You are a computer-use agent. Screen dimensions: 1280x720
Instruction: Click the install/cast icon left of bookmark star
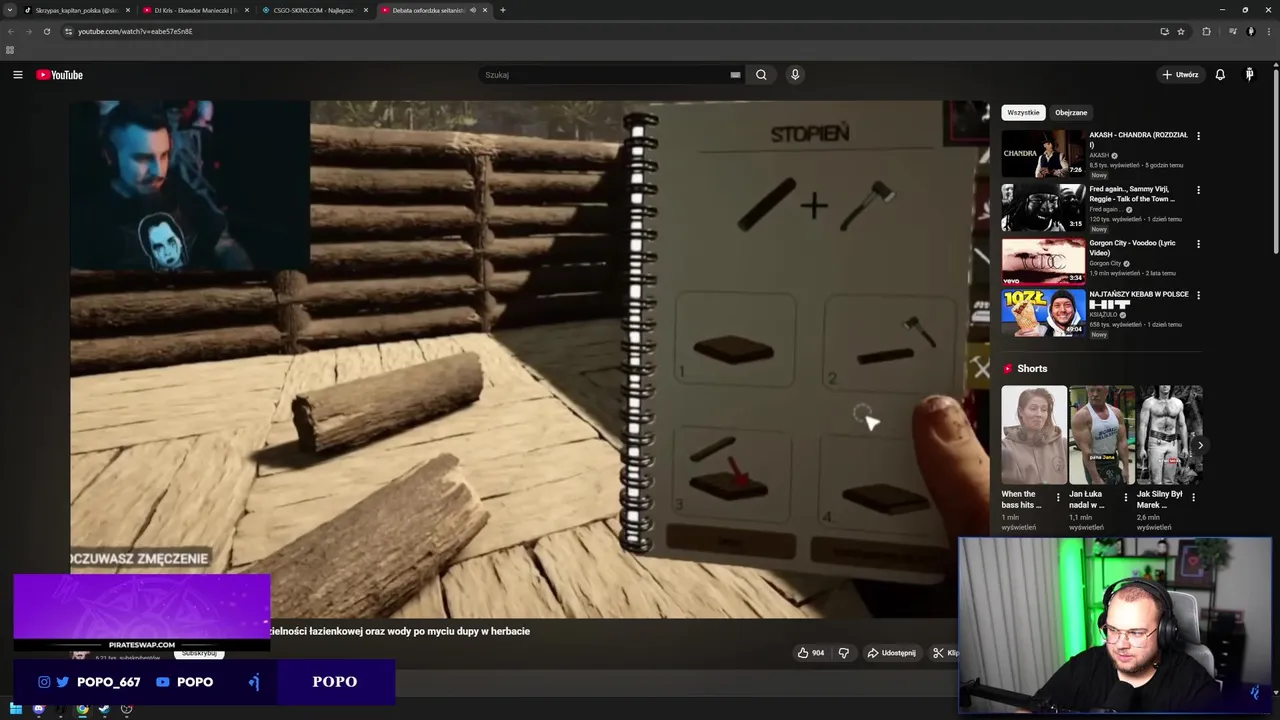click(1164, 31)
